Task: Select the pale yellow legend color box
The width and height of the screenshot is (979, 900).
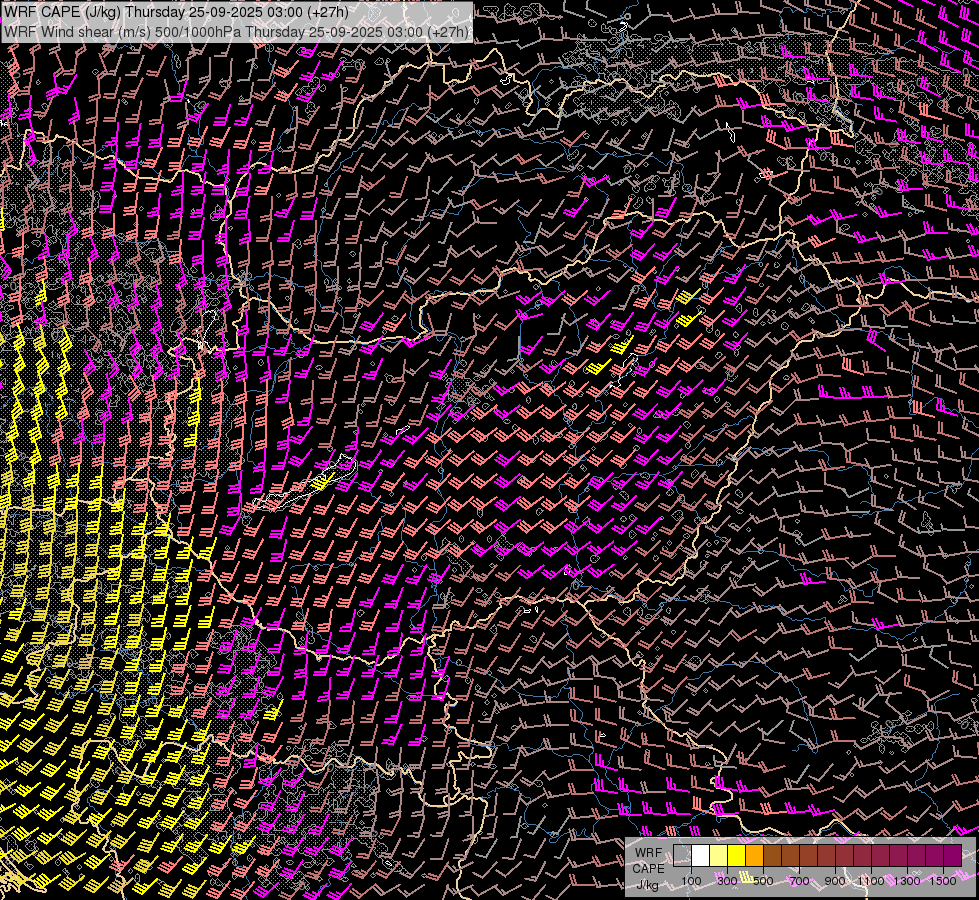Action: (718, 855)
